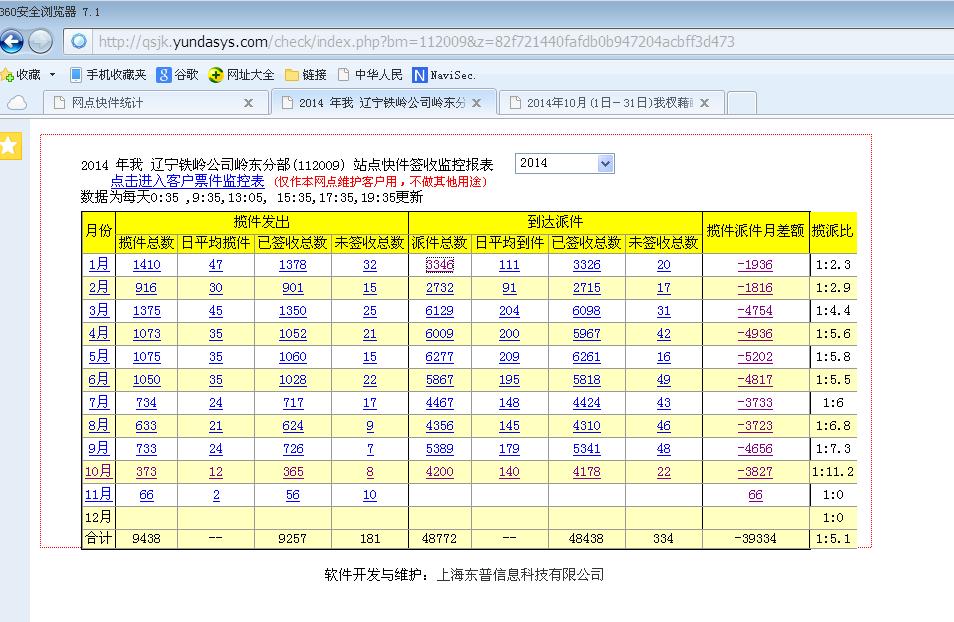Open the 2月 month link

99,287
